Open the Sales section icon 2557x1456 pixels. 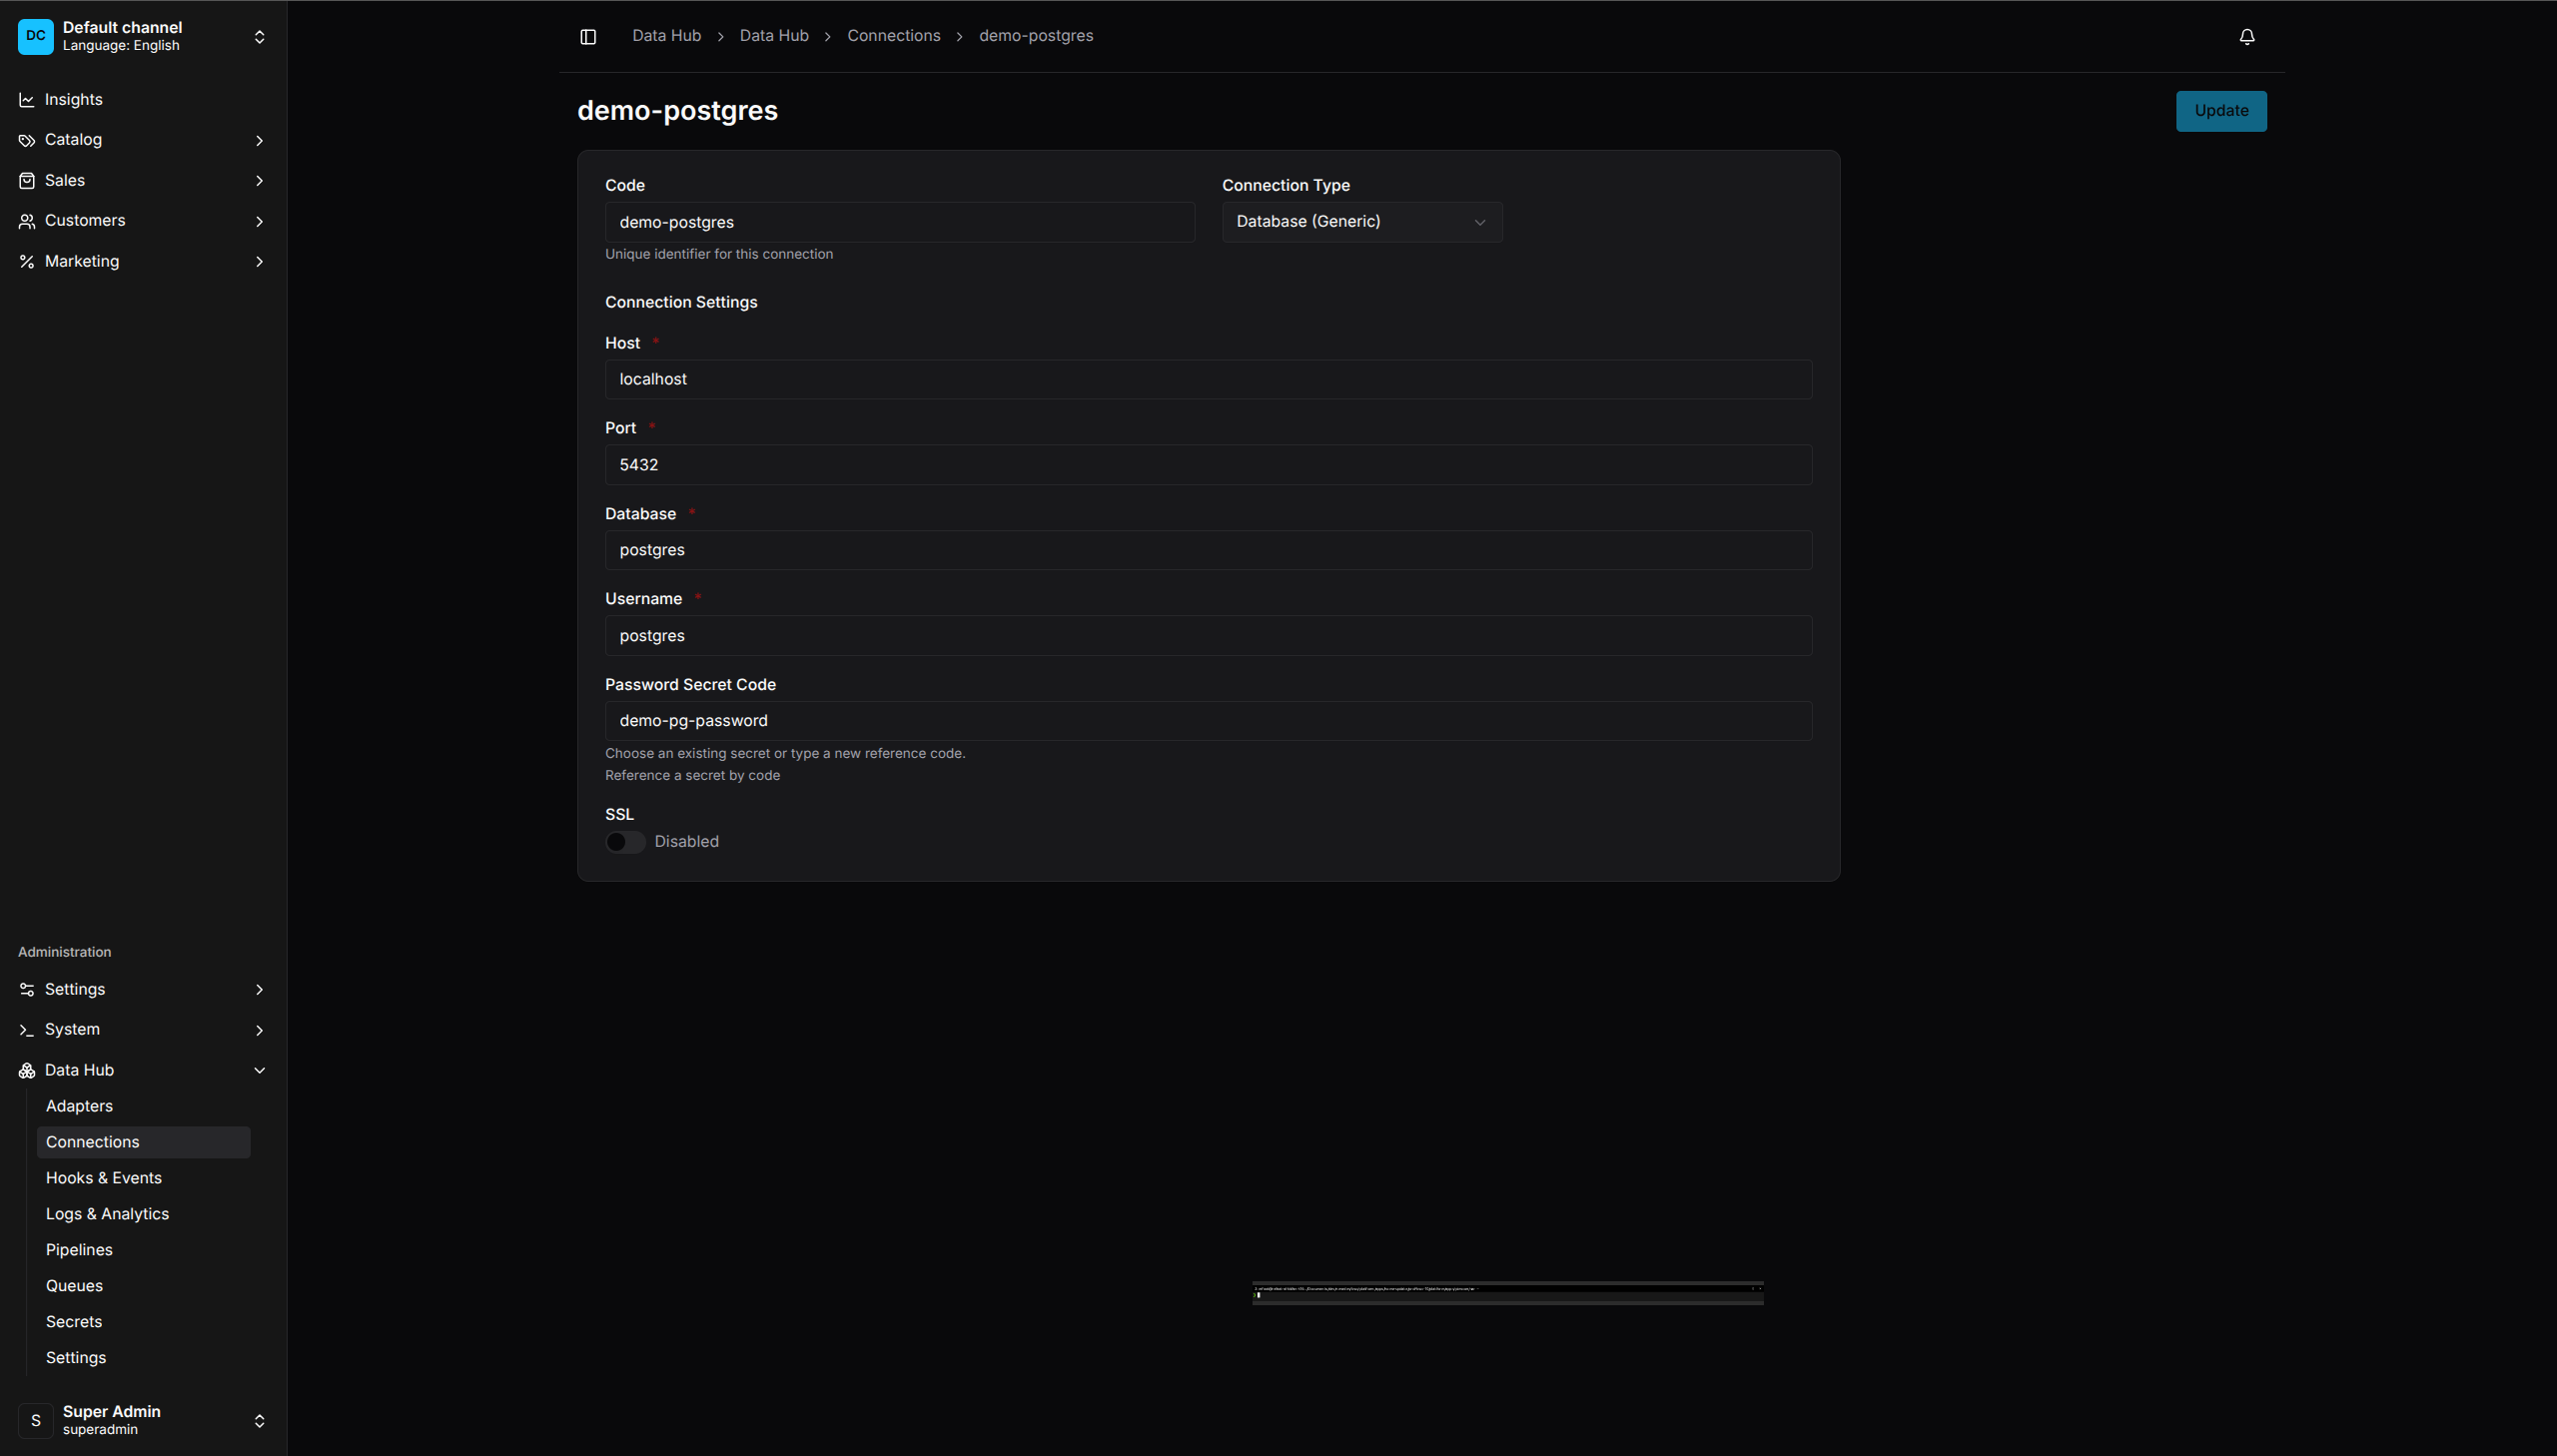coord(27,180)
